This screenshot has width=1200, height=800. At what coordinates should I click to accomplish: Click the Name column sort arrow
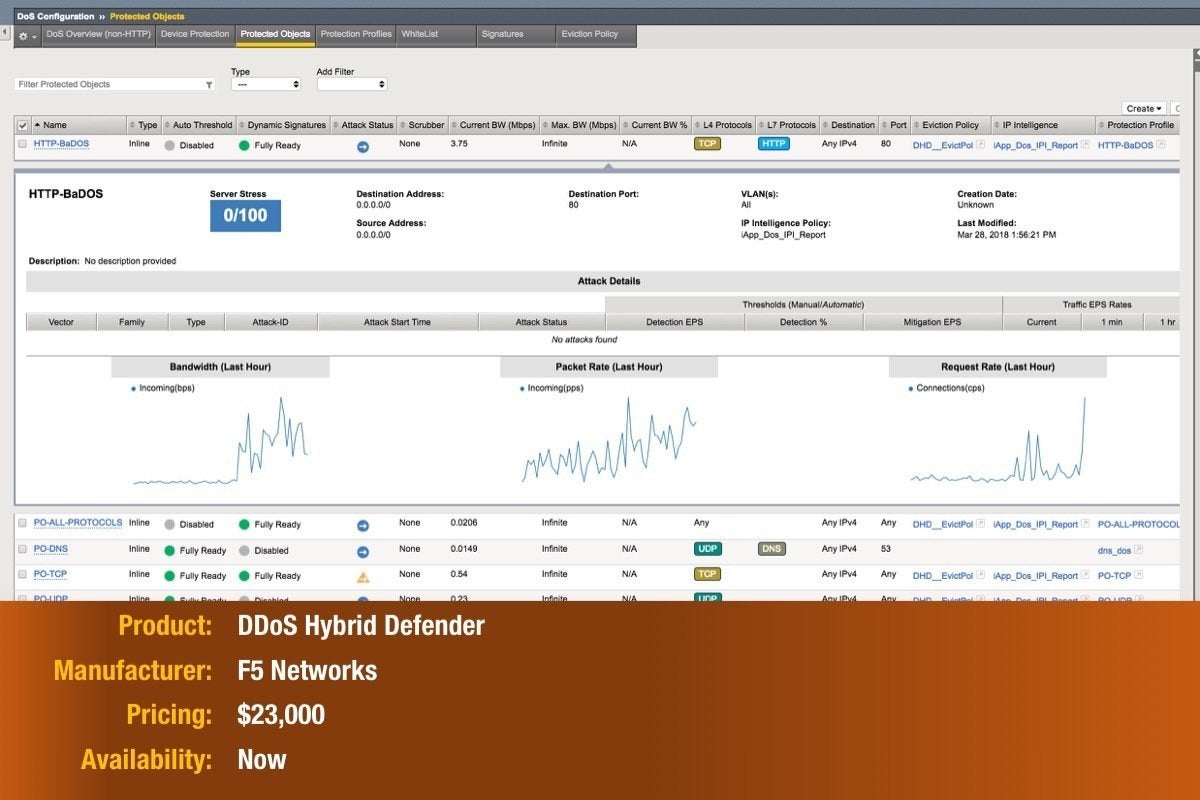click(38, 125)
